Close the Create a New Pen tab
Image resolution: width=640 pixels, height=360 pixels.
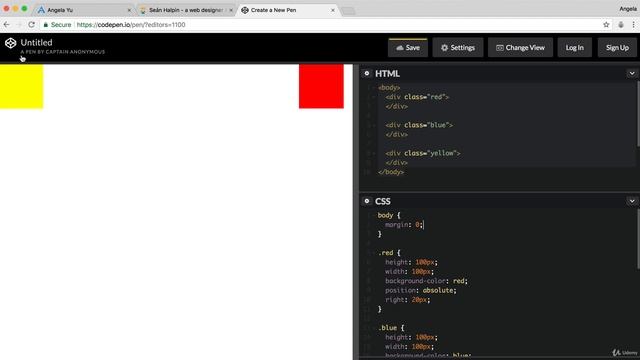point(333,10)
